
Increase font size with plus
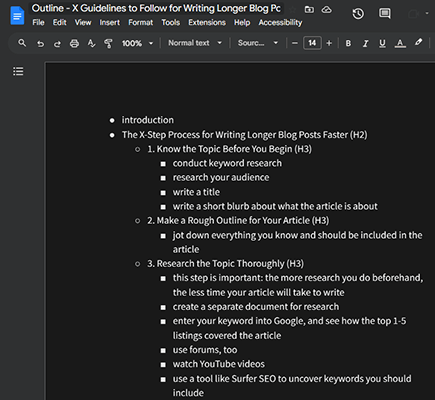pos(329,43)
